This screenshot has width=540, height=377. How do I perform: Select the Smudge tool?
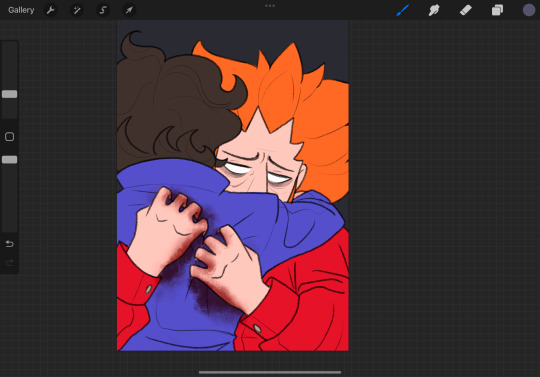[434, 10]
